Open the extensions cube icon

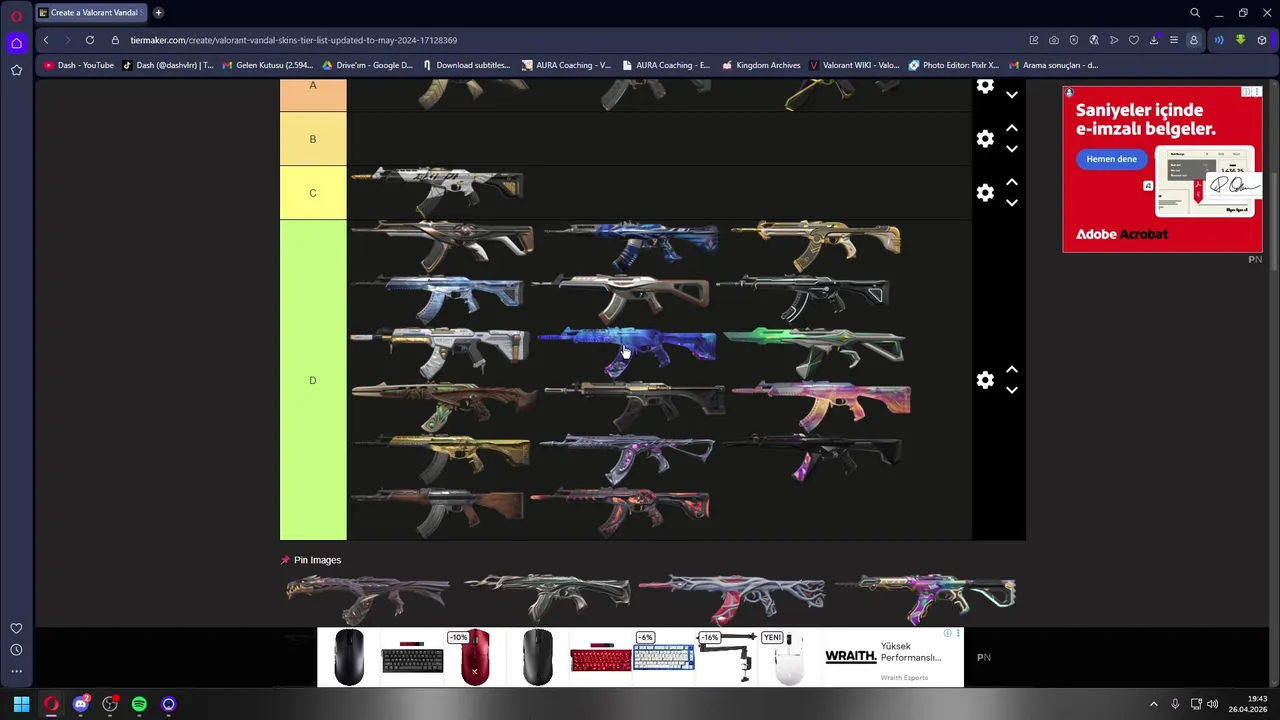pos(1262,40)
